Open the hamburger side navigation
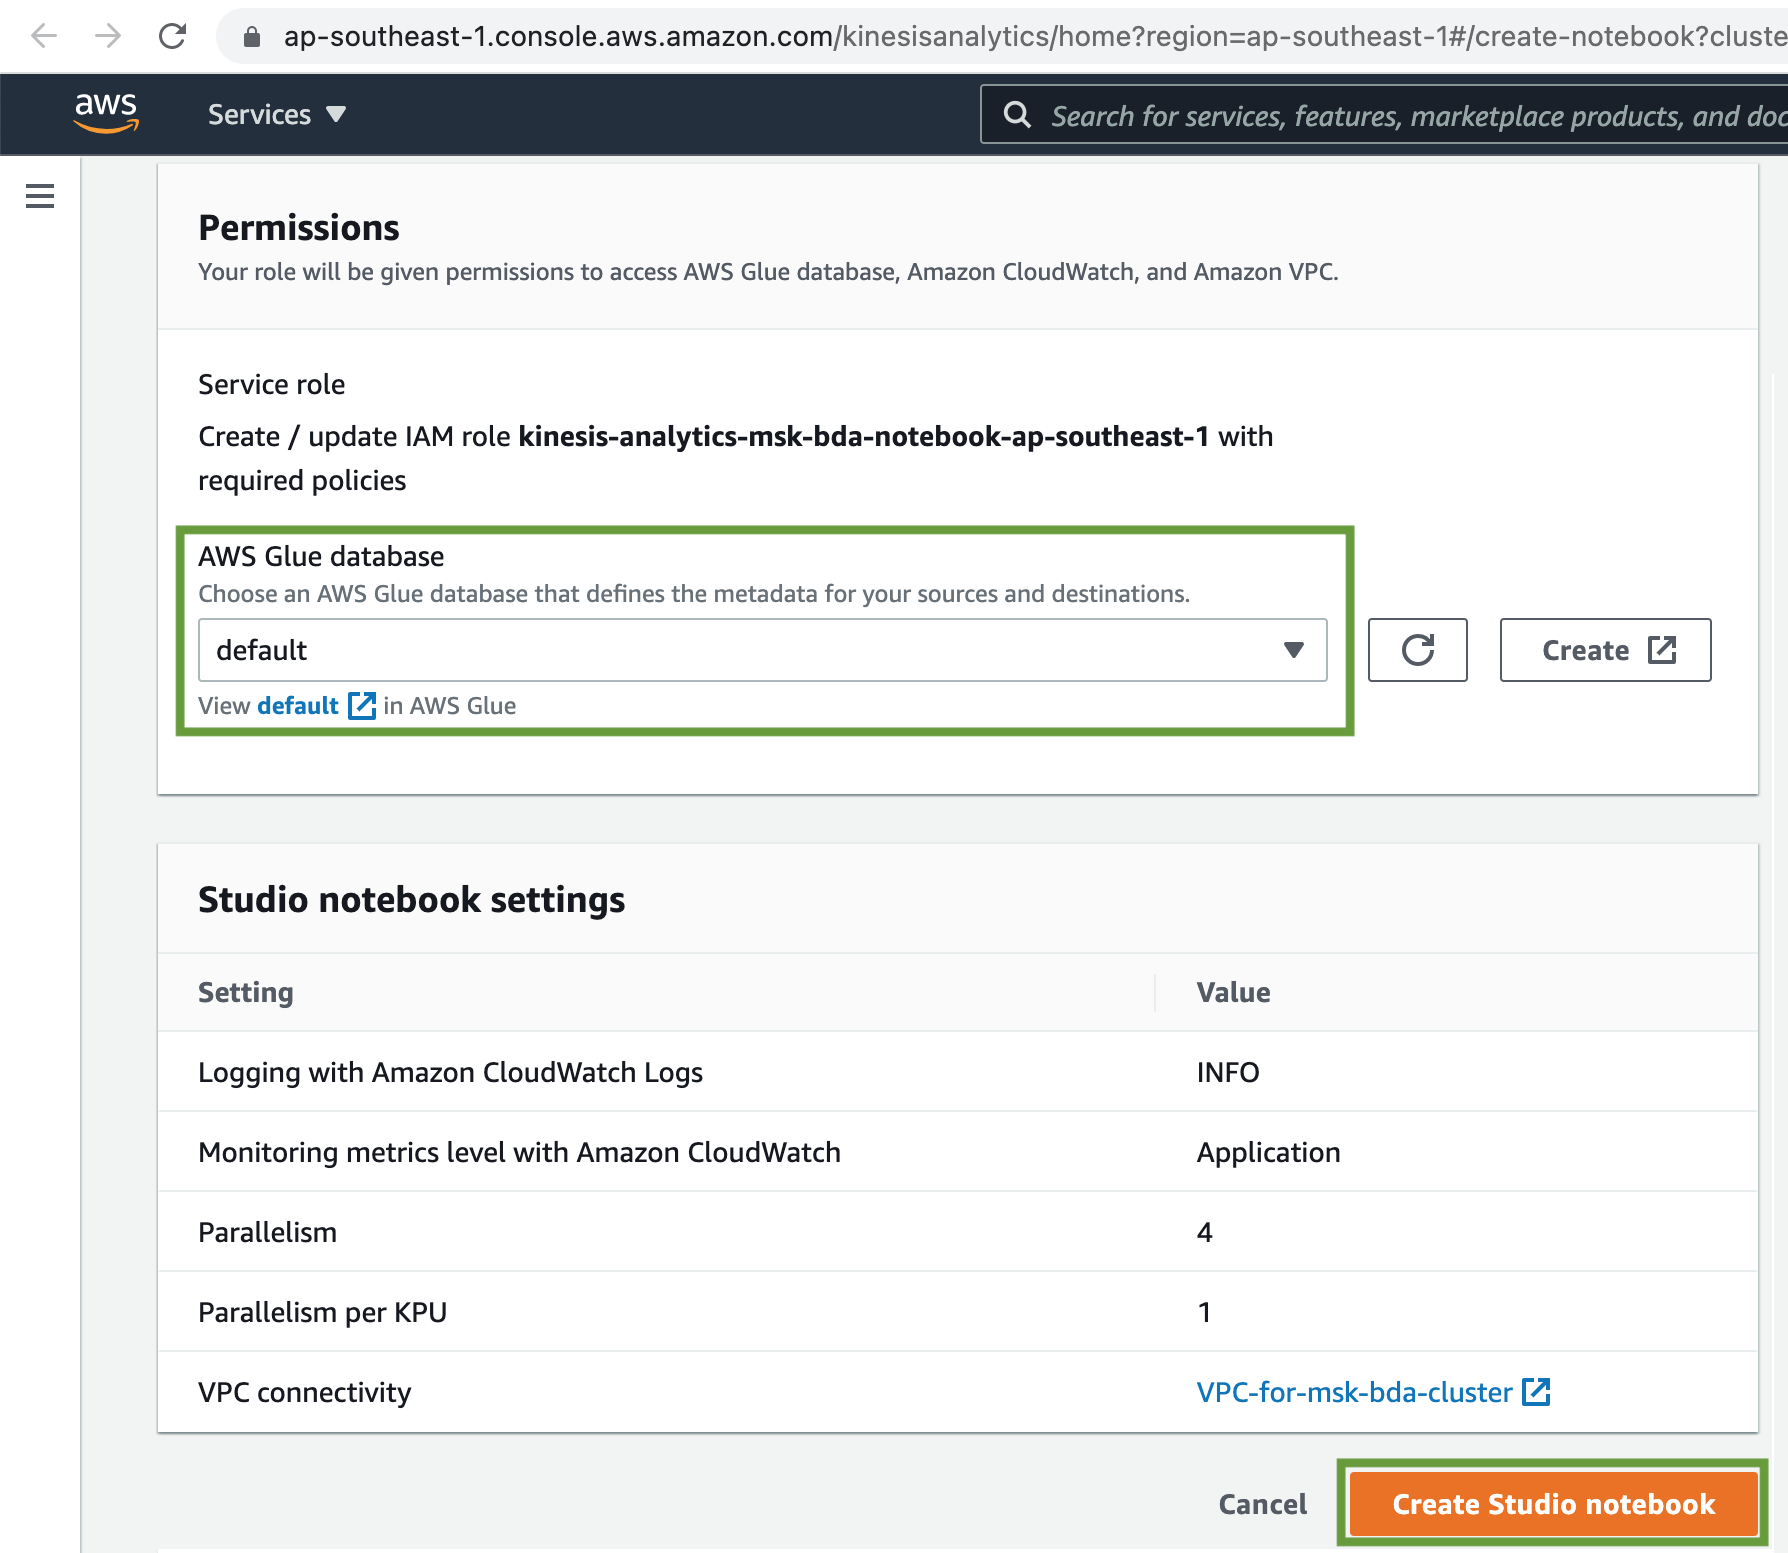The height and width of the screenshot is (1553, 1788). 40,196
